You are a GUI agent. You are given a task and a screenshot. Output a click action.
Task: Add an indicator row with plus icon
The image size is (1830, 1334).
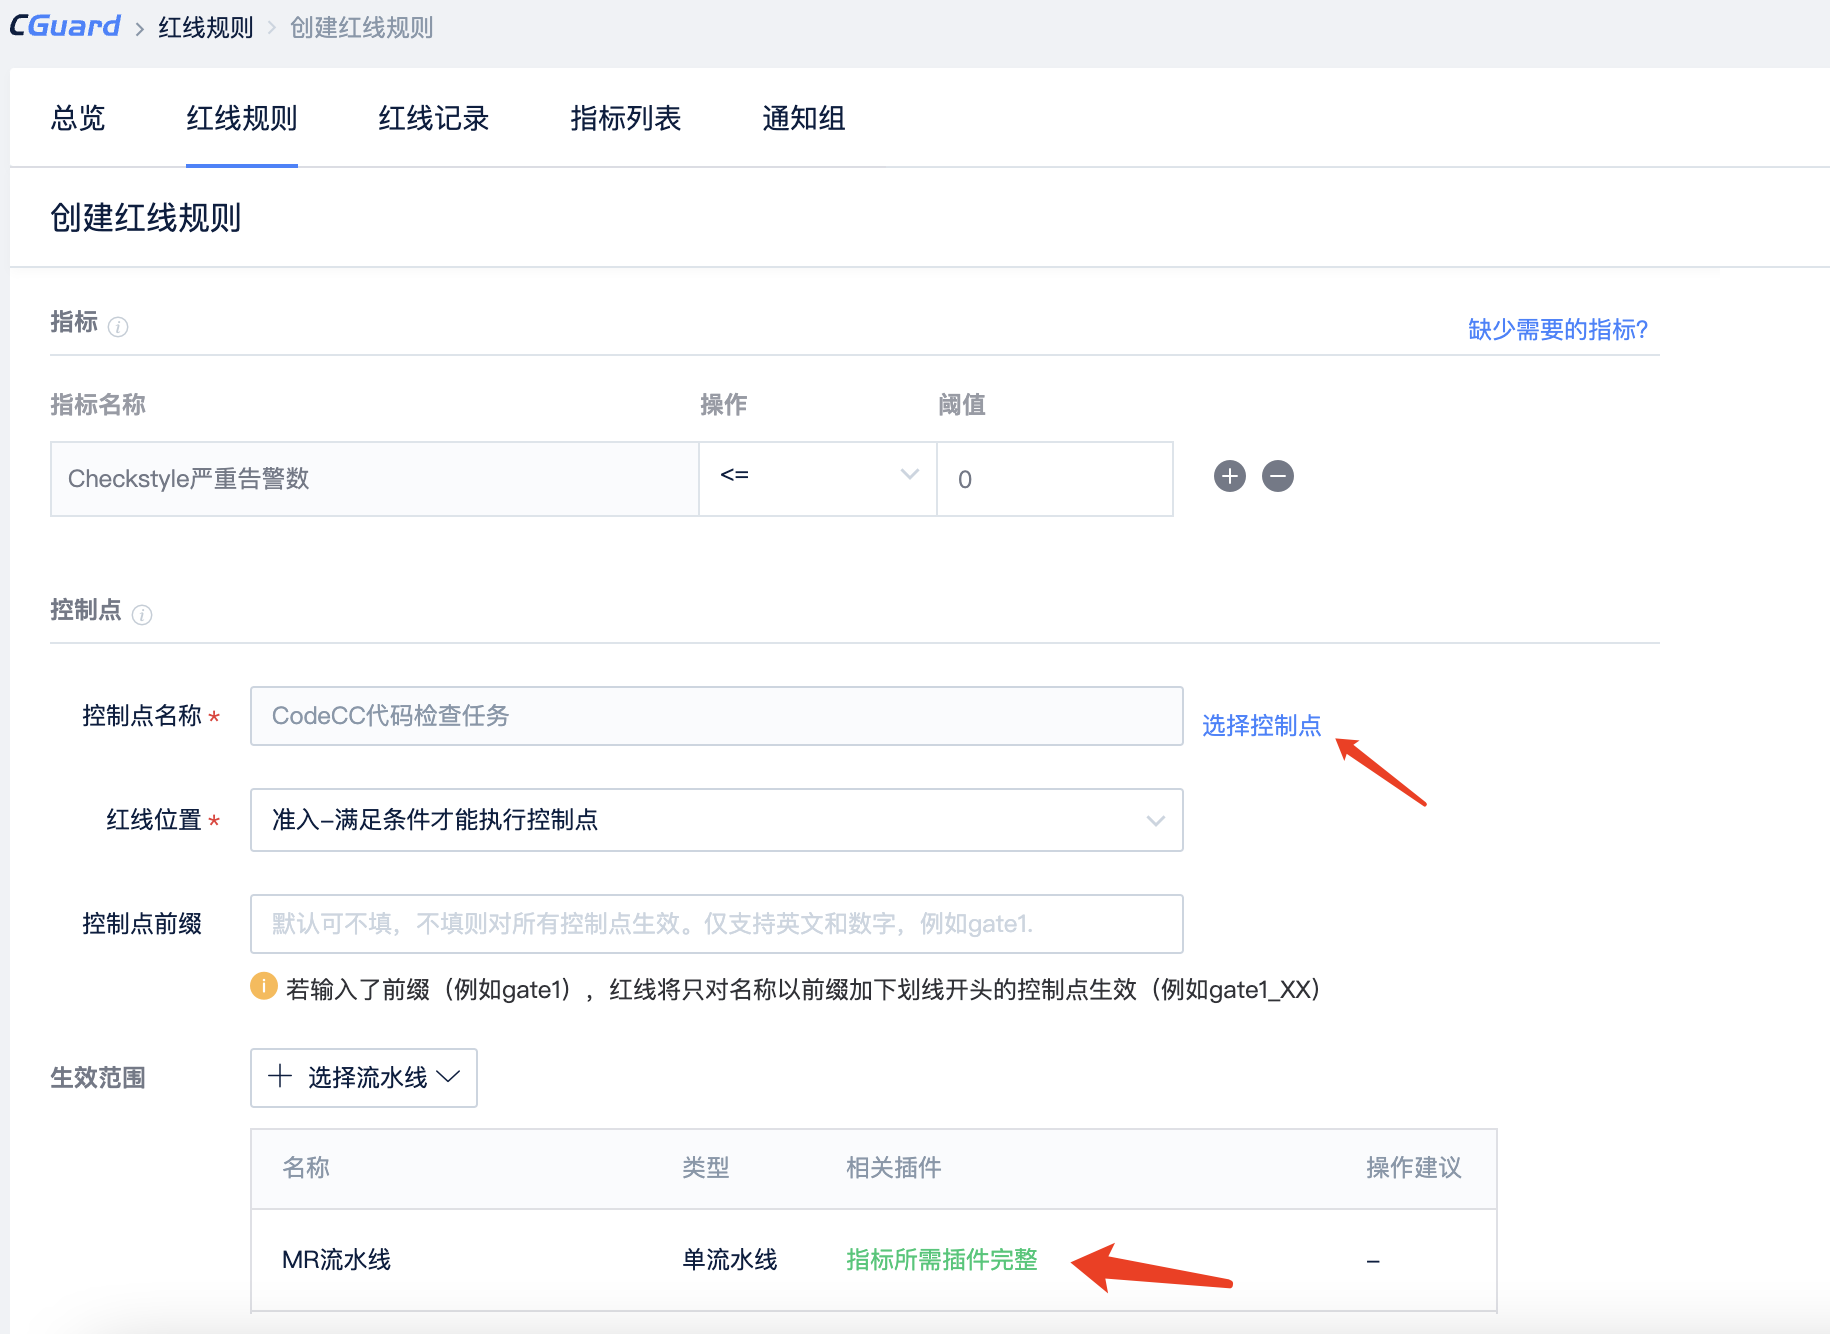point(1230,476)
